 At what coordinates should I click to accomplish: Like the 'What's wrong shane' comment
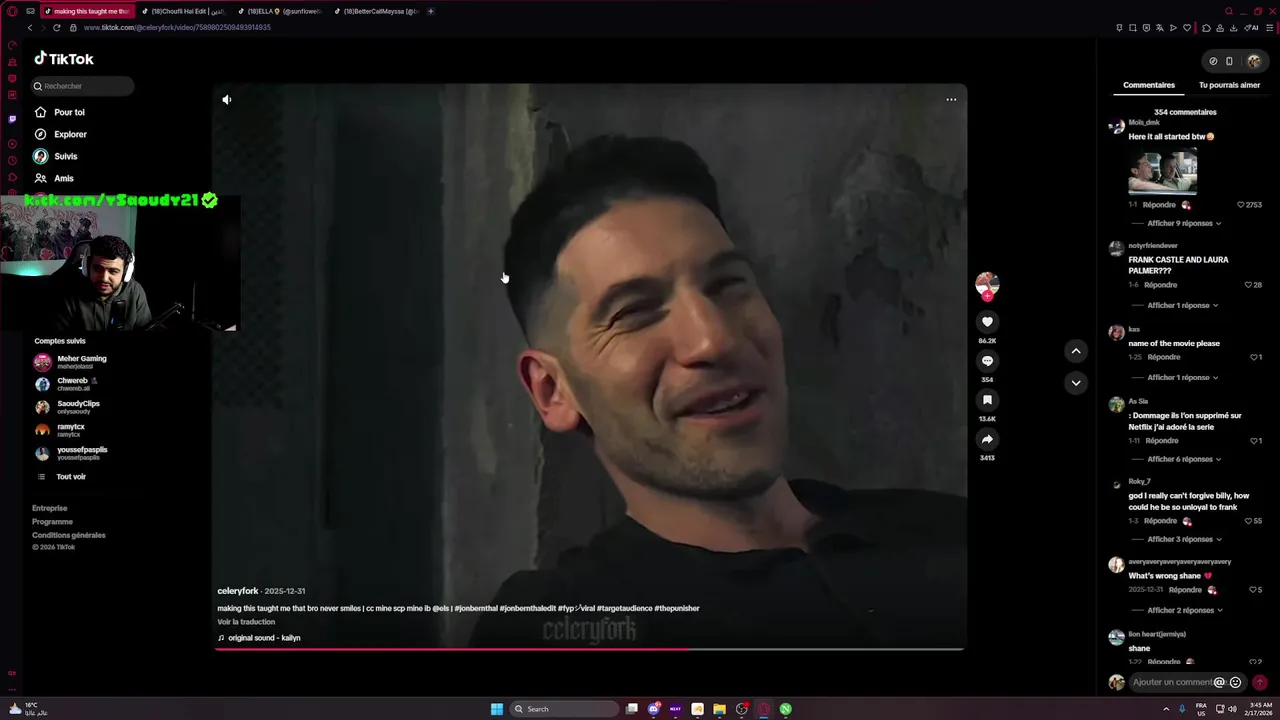tap(1254, 590)
